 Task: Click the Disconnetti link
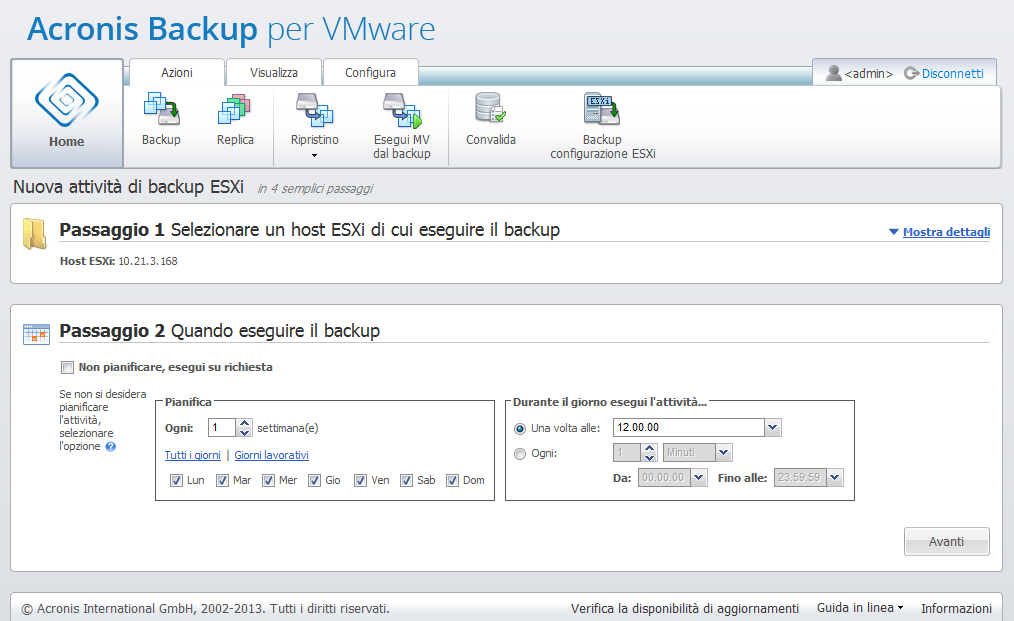[x=953, y=74]
